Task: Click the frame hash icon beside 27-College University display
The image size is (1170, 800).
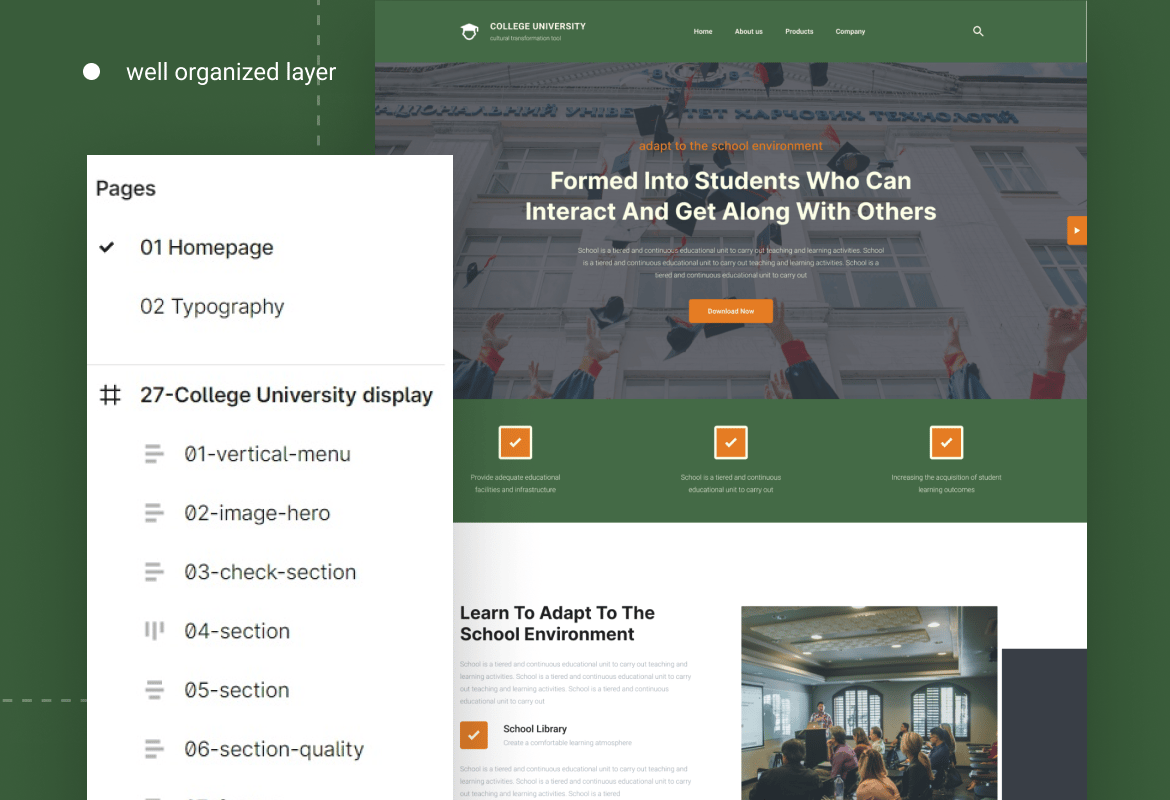Action: (110, 395)
